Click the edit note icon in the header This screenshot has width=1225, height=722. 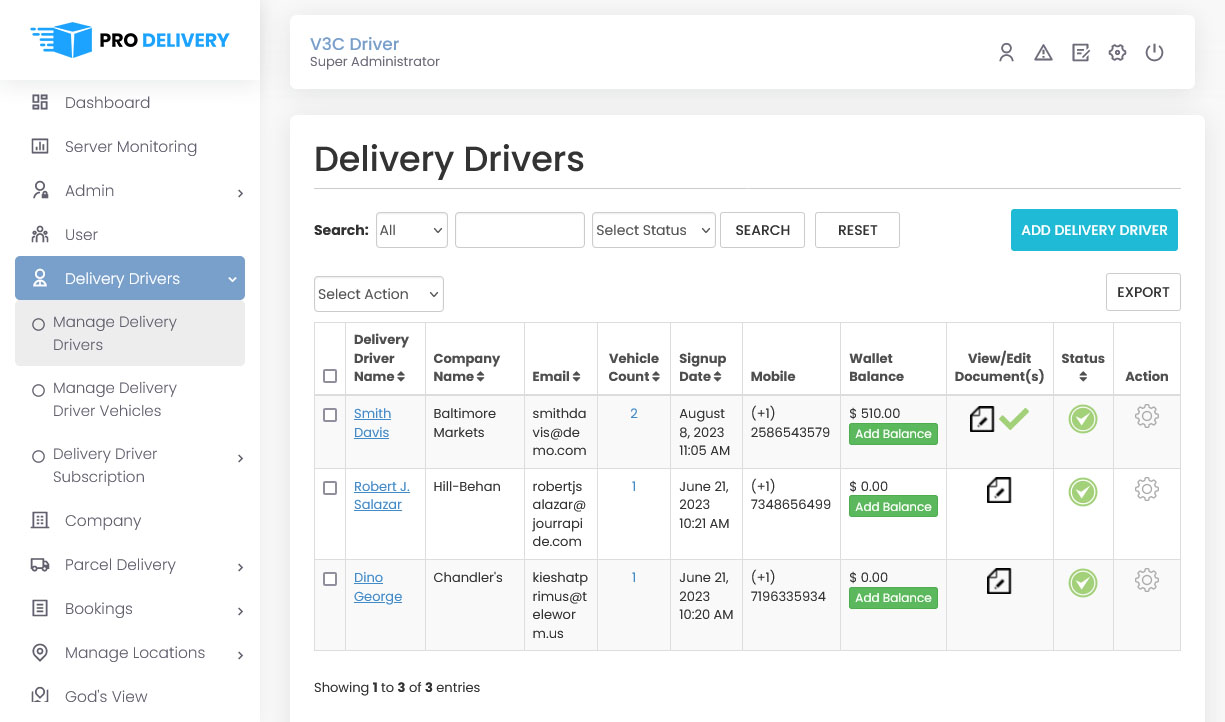point(1080,53)
